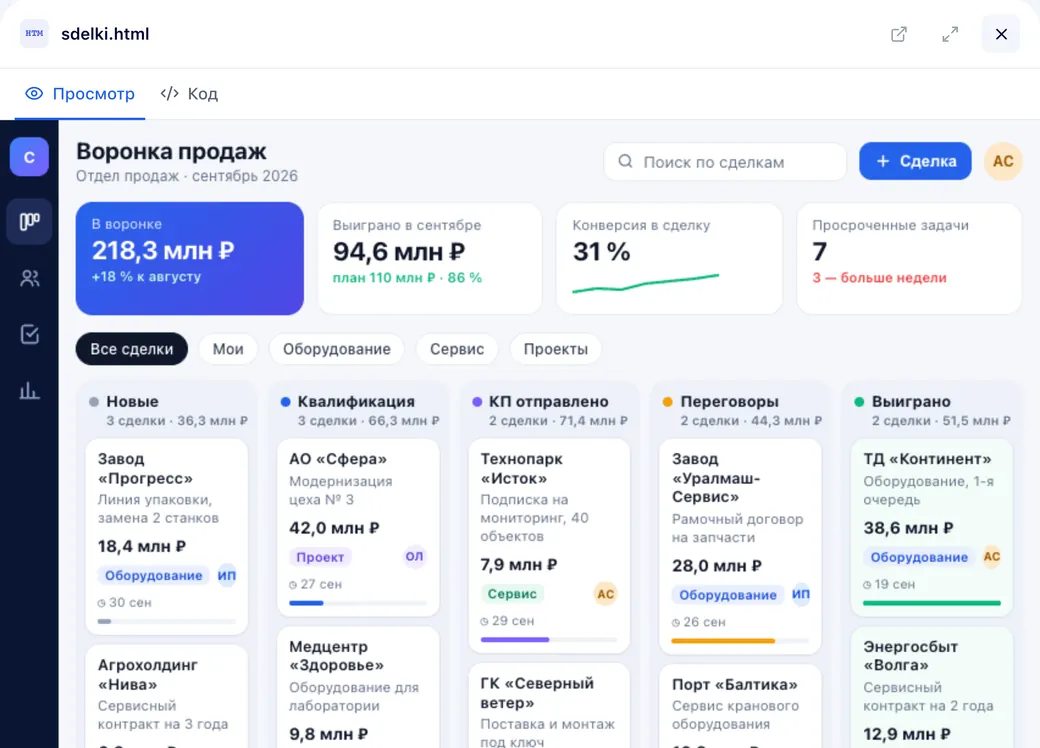Click the план 110 млн ₽ · 86 % text
This screenshot has height=748, width=1040.
pyautogui.click(x=407, y=278)
